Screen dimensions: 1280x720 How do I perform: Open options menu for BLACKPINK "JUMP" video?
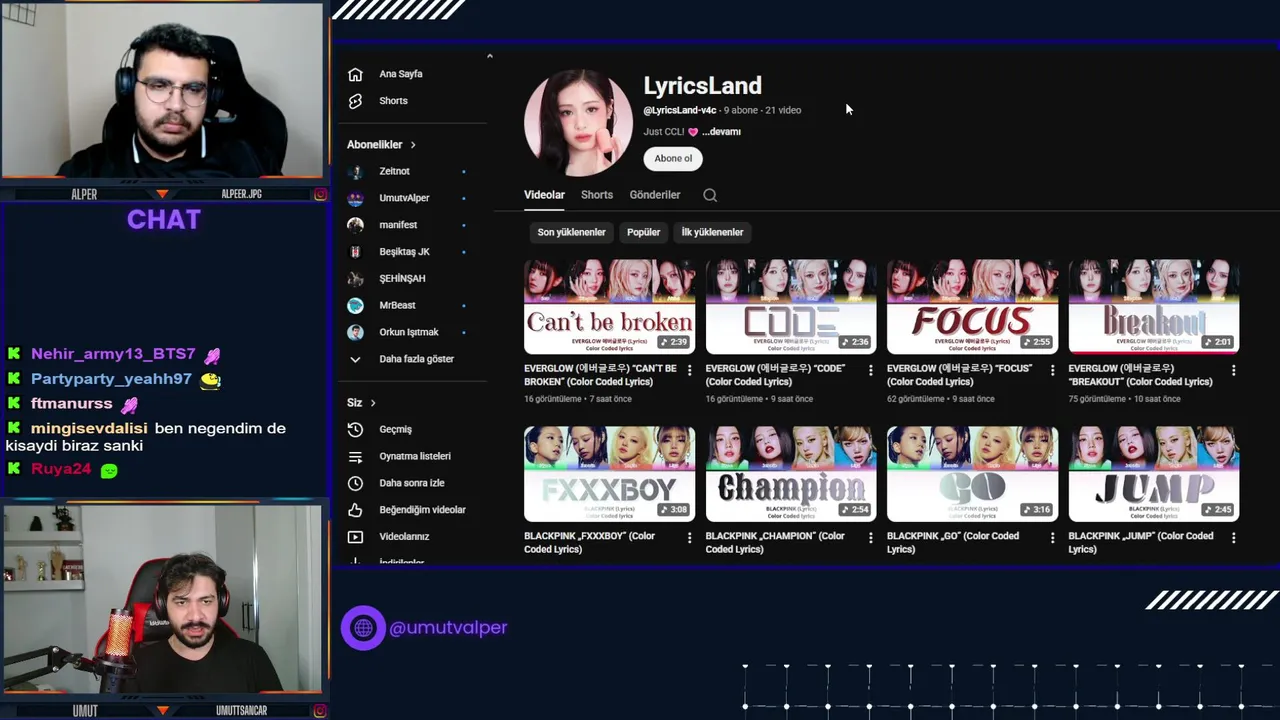1233,537
